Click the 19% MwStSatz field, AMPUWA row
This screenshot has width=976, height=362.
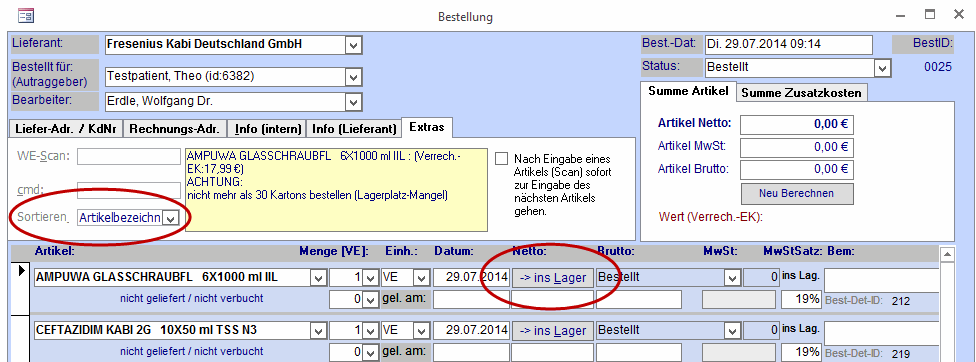coord(802,299)
